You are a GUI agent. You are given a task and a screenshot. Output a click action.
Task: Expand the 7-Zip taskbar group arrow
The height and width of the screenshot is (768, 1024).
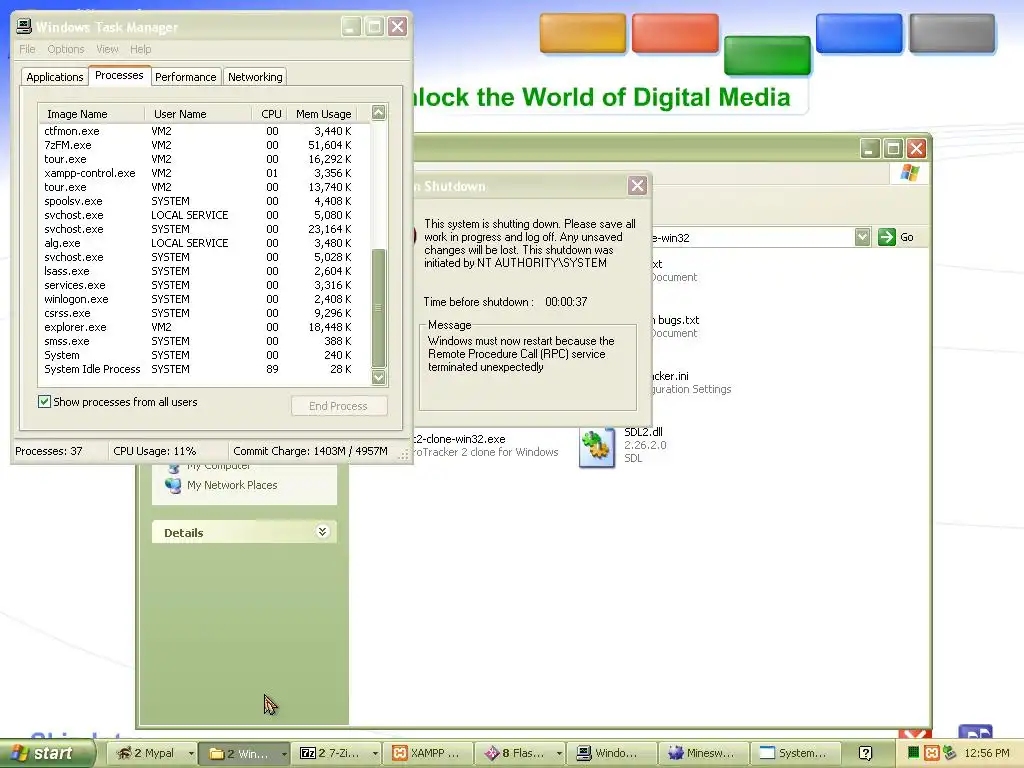376,753
